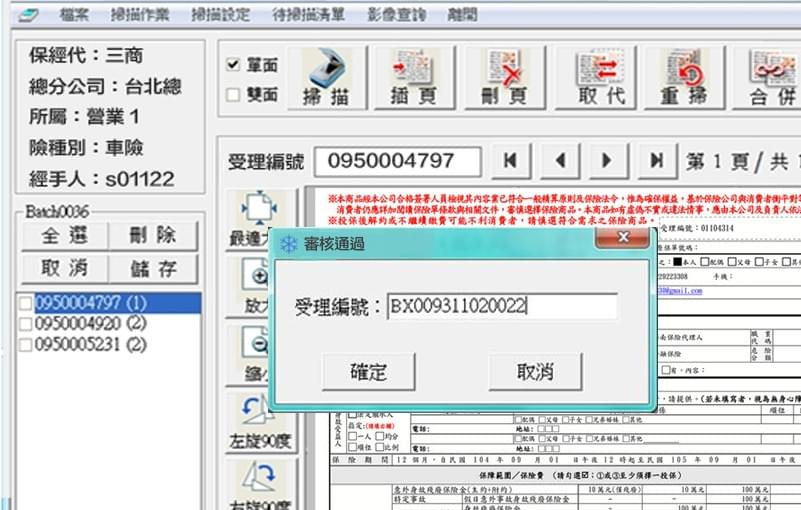Click the 插頁 insert page button
The width and height of the screenshot is (801, 510).
[414, 78]
